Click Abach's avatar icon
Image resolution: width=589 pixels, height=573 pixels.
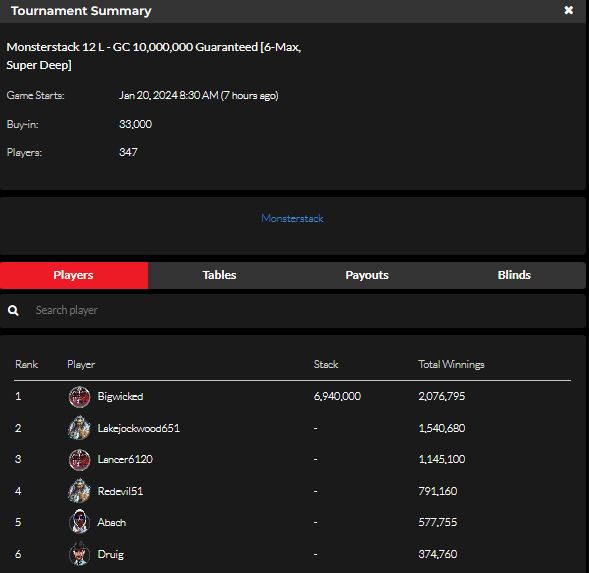point(80,522)
